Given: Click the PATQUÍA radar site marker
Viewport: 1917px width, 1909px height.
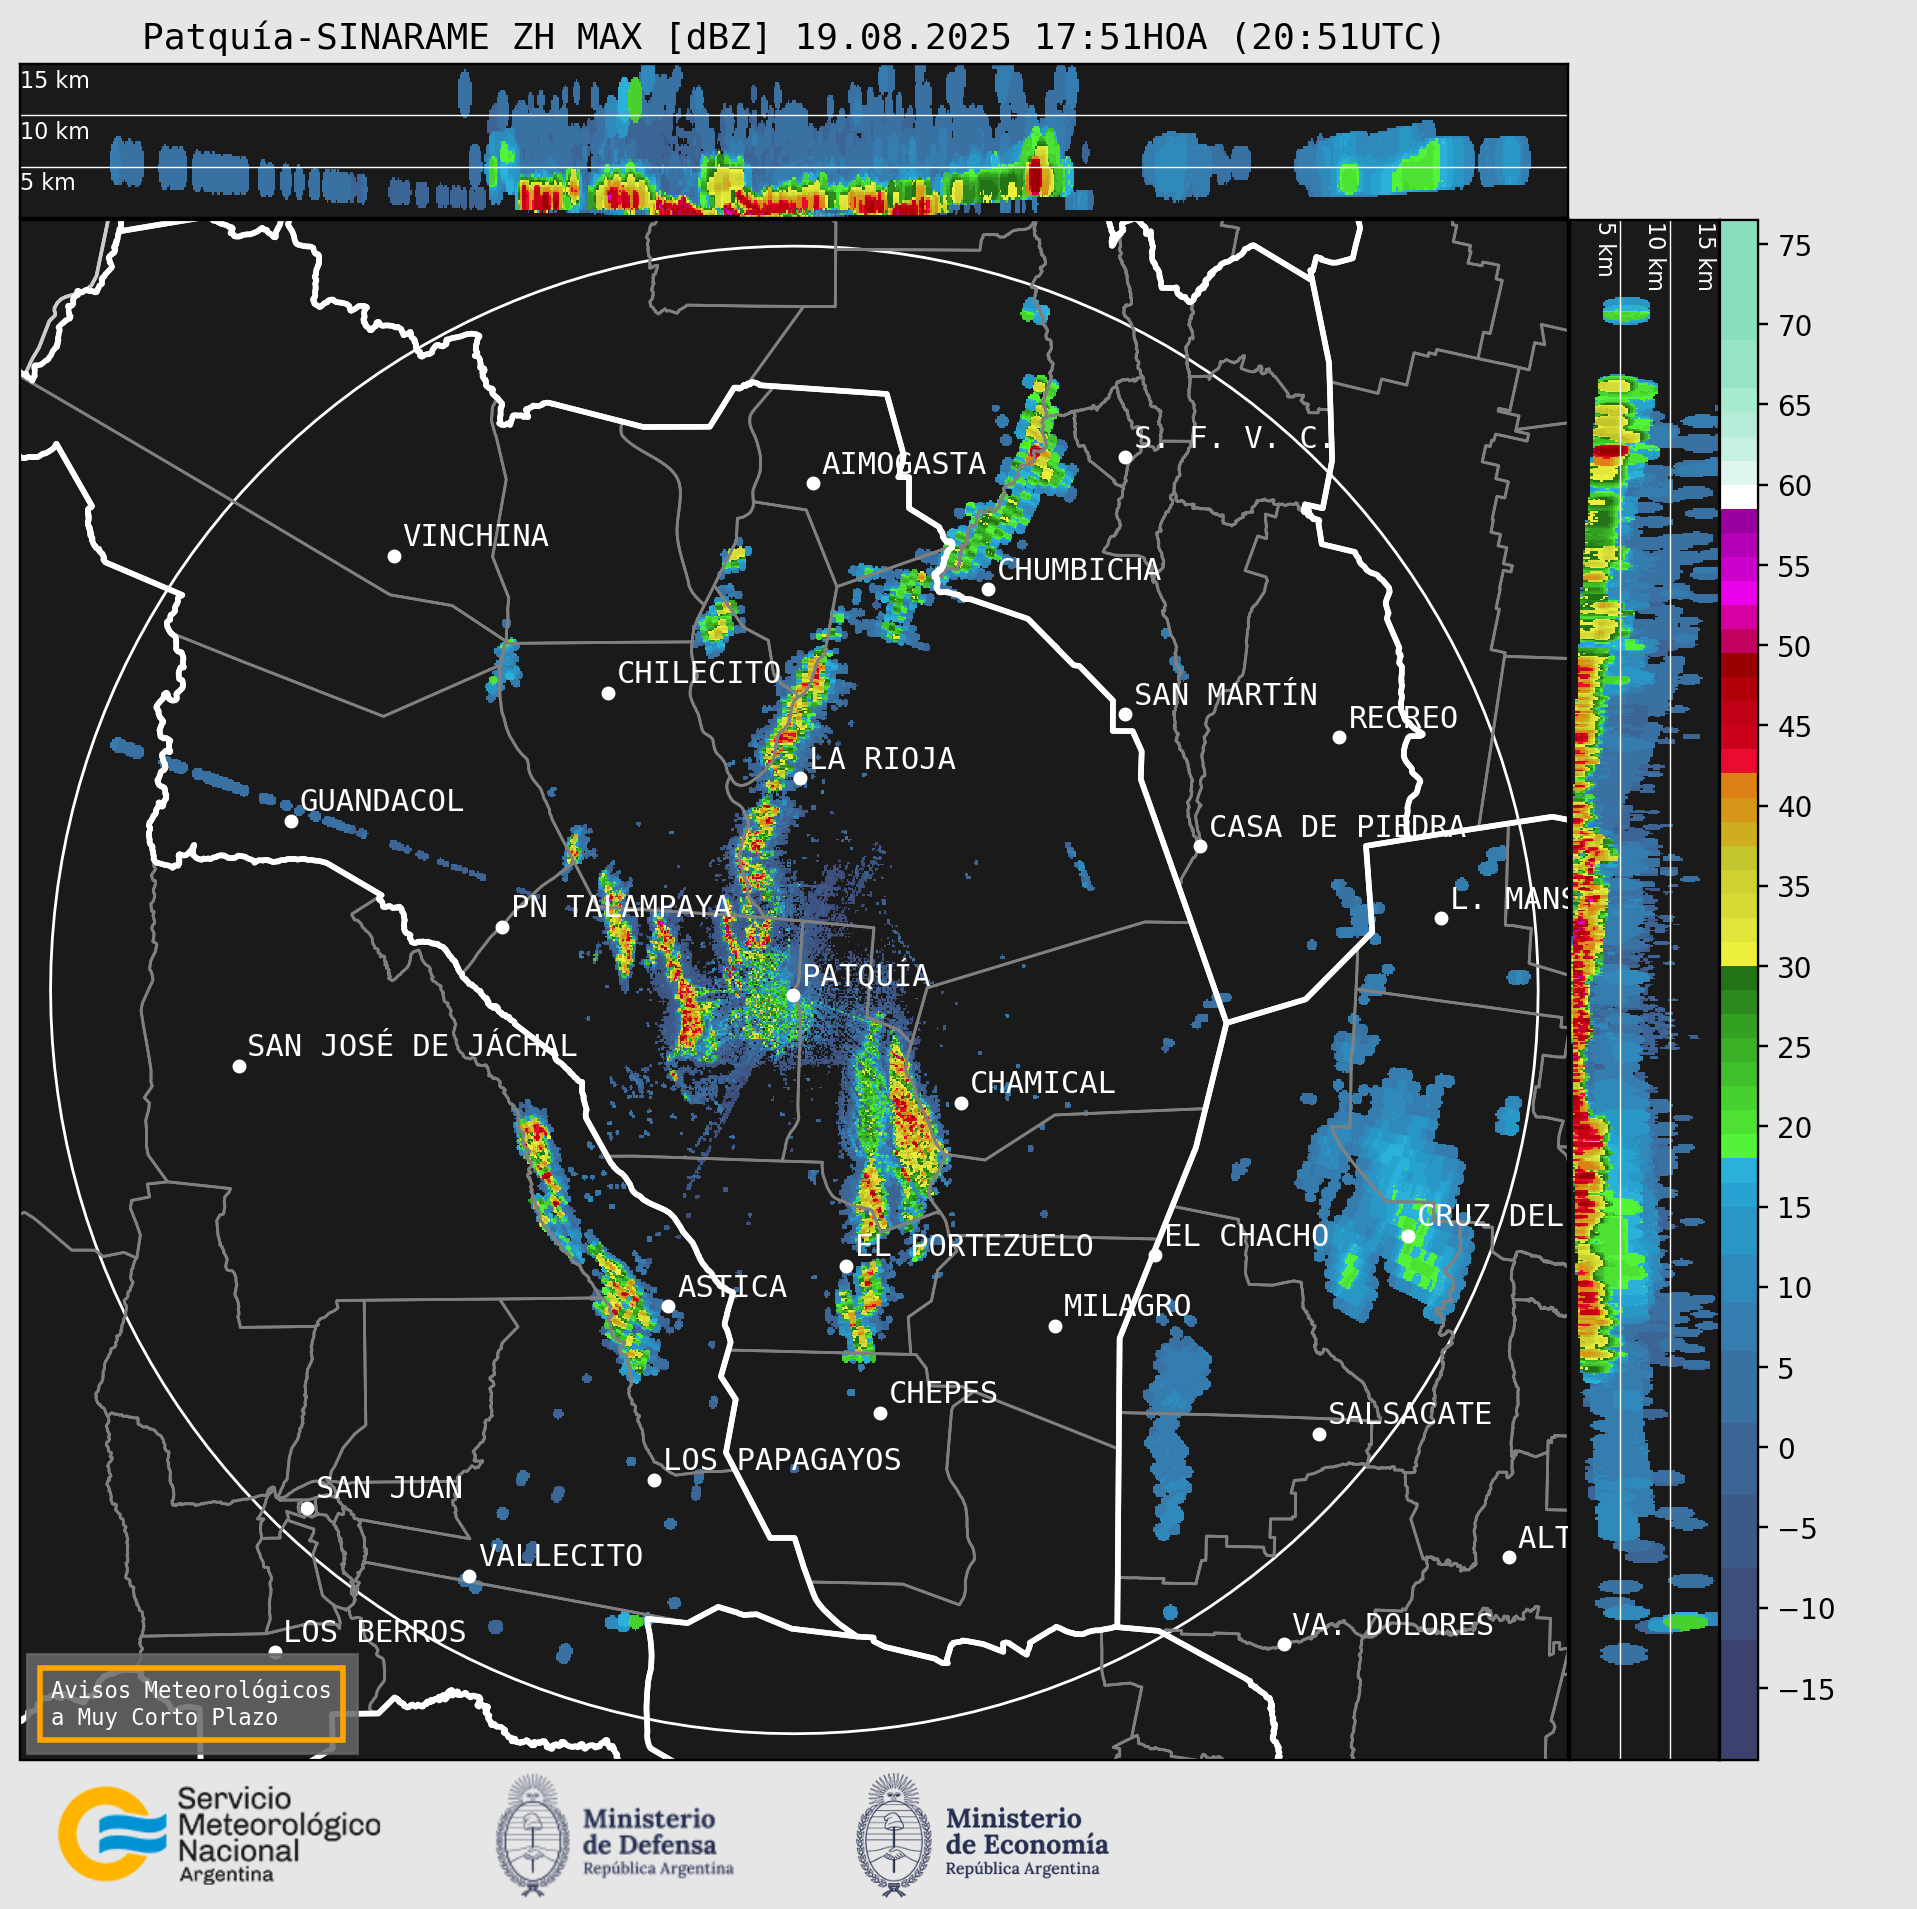Looking at the screenshot, I should click(x=793, y=995).
